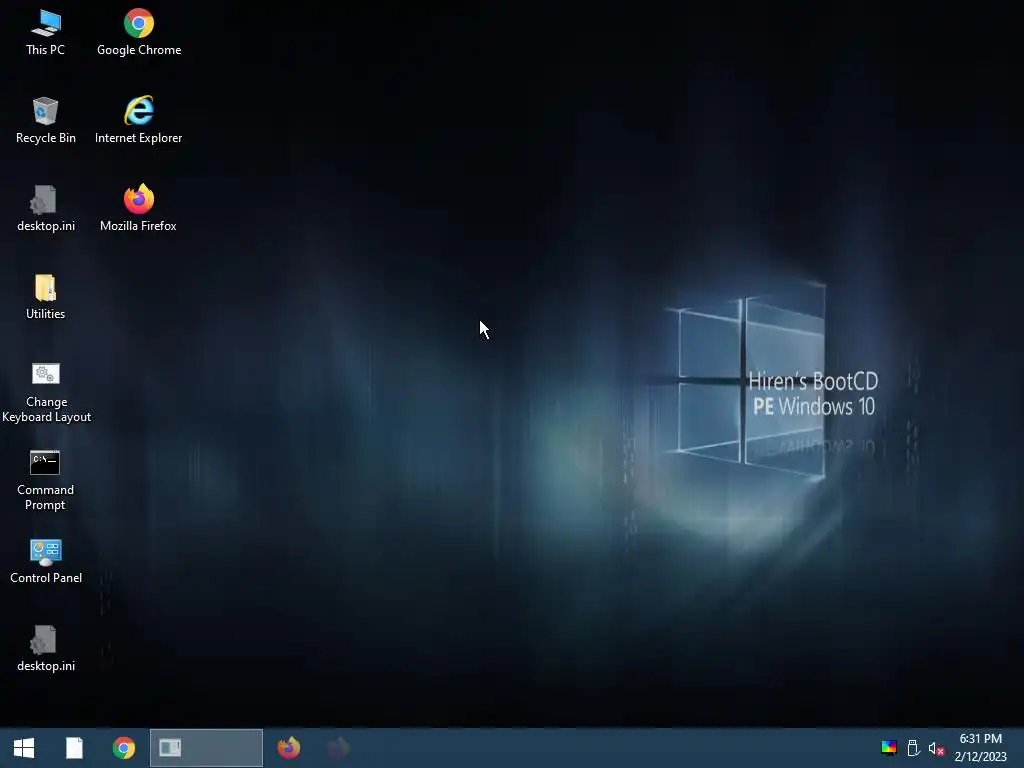Open the Windows Start menu

pyautogui.click(x=24, y=748)
